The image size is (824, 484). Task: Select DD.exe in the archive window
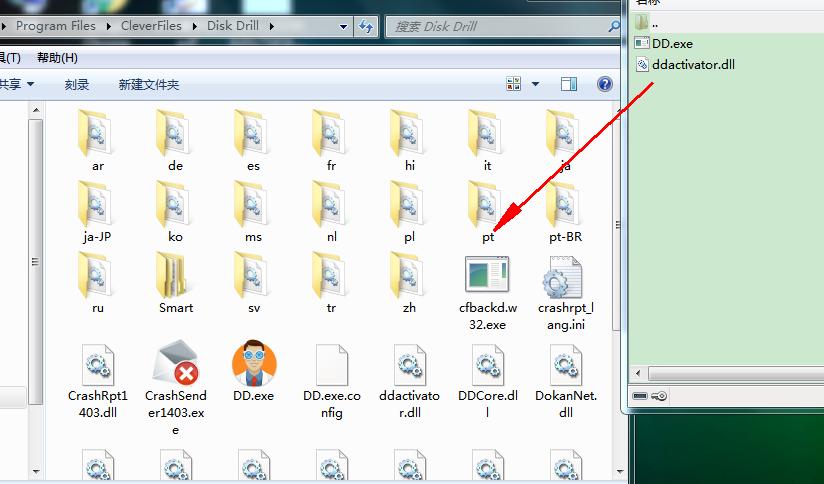(x=663, y=44)
